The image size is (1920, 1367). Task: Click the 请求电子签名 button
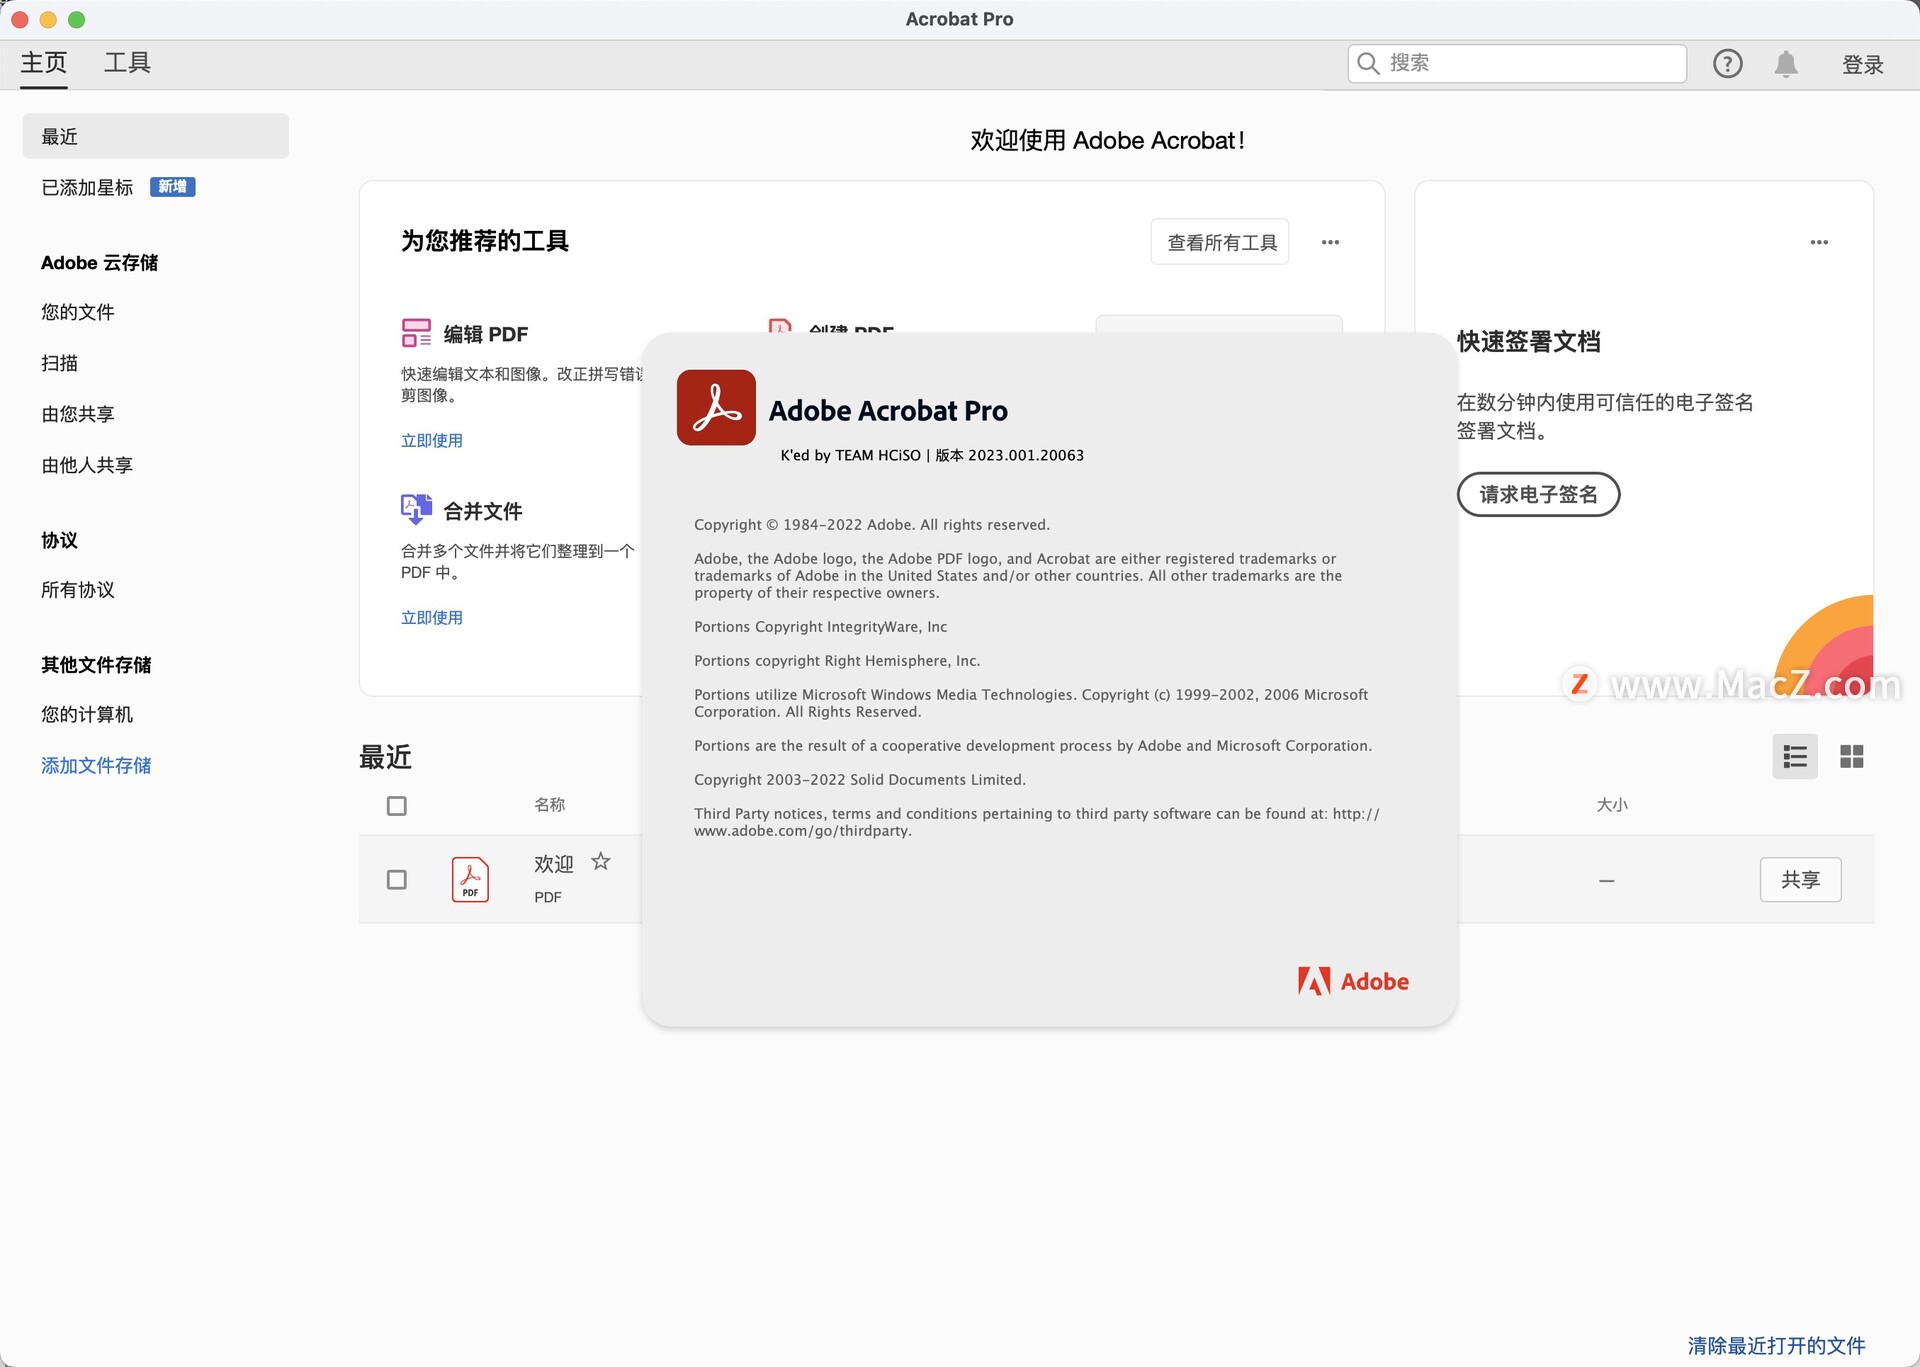(x=1537, y=494)
